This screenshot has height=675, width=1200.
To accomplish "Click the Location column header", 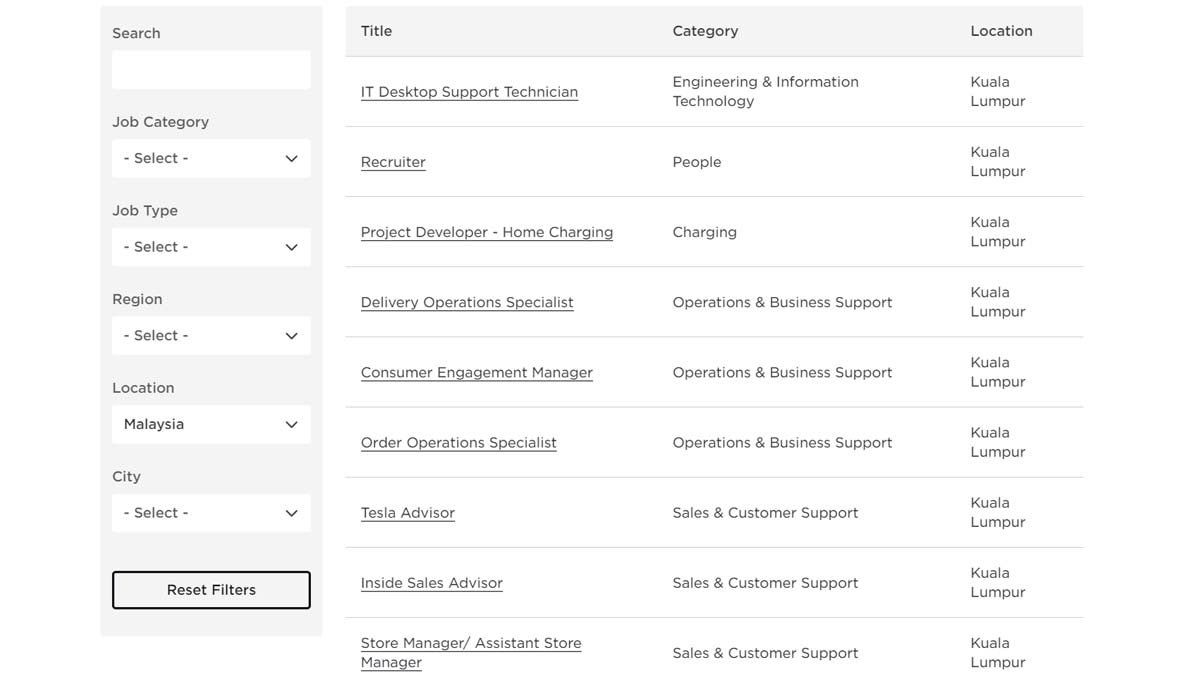I will click(1001, 31).
